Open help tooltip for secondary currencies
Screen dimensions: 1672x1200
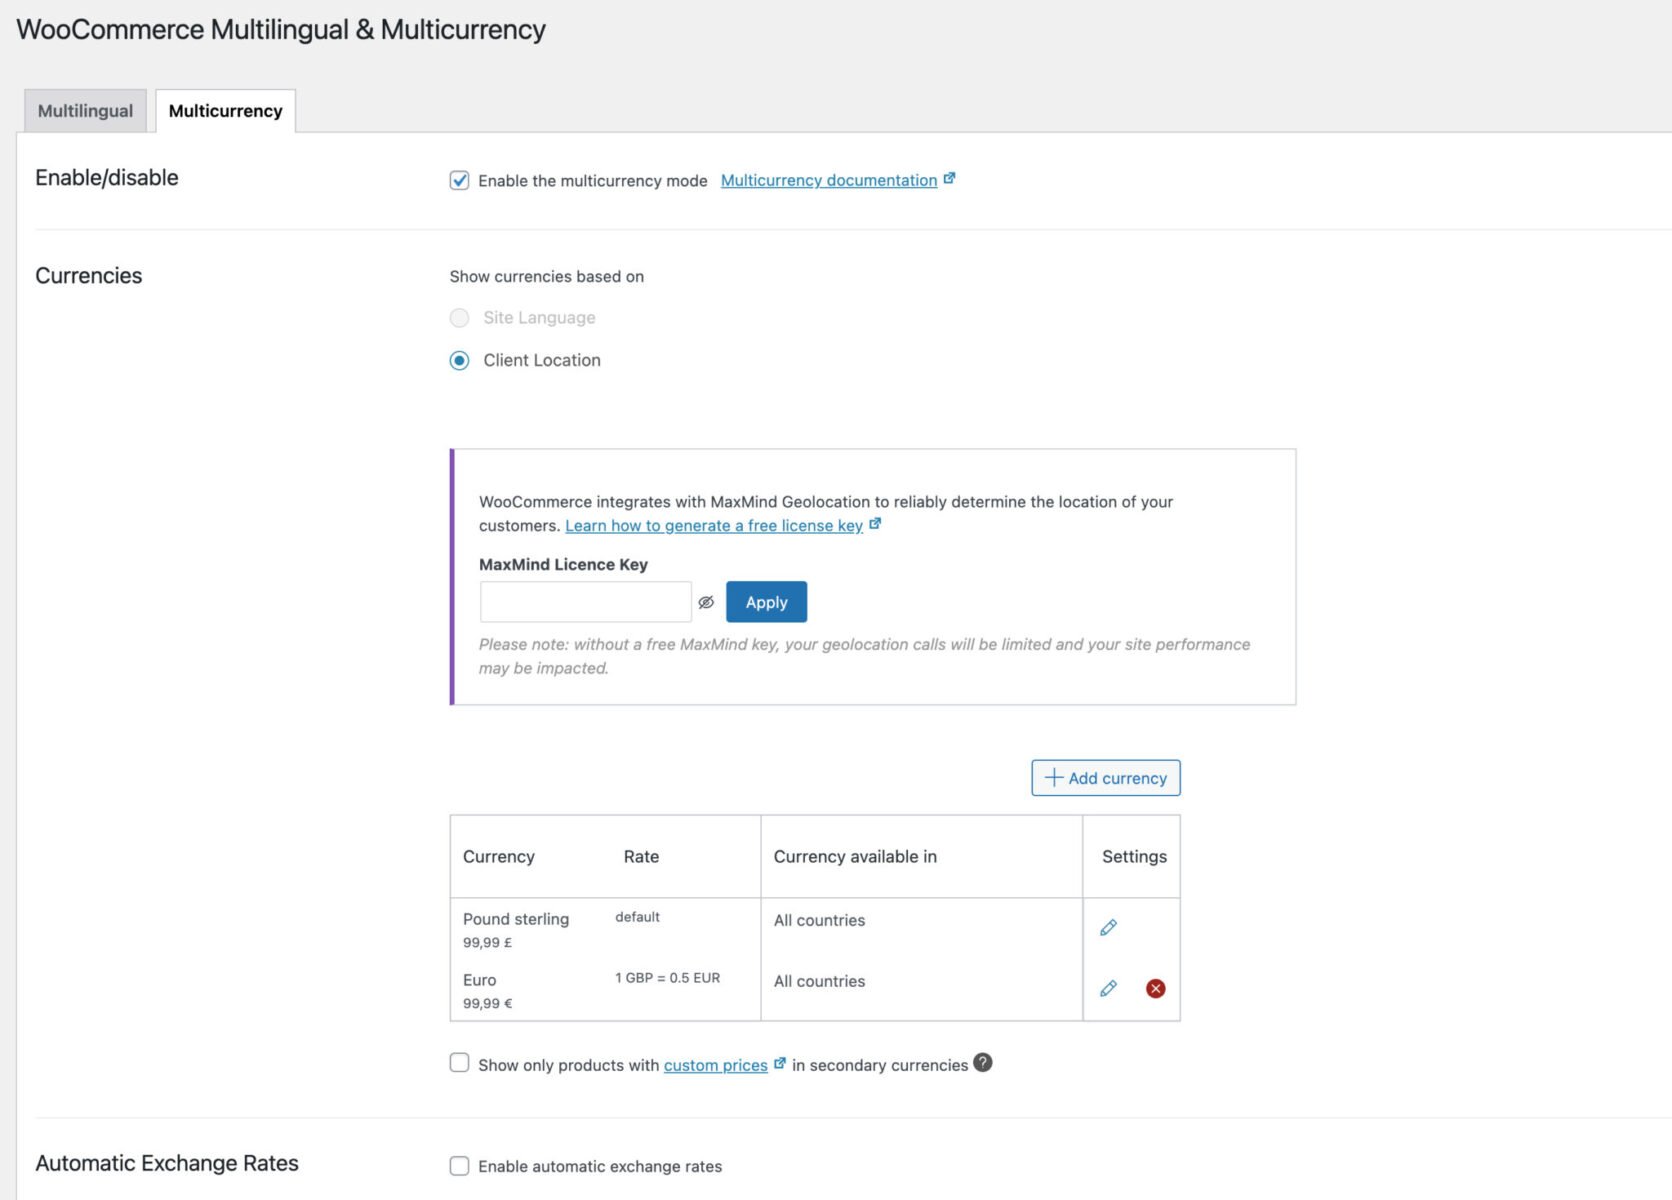pyautogui.click(x=983, y=1063)
